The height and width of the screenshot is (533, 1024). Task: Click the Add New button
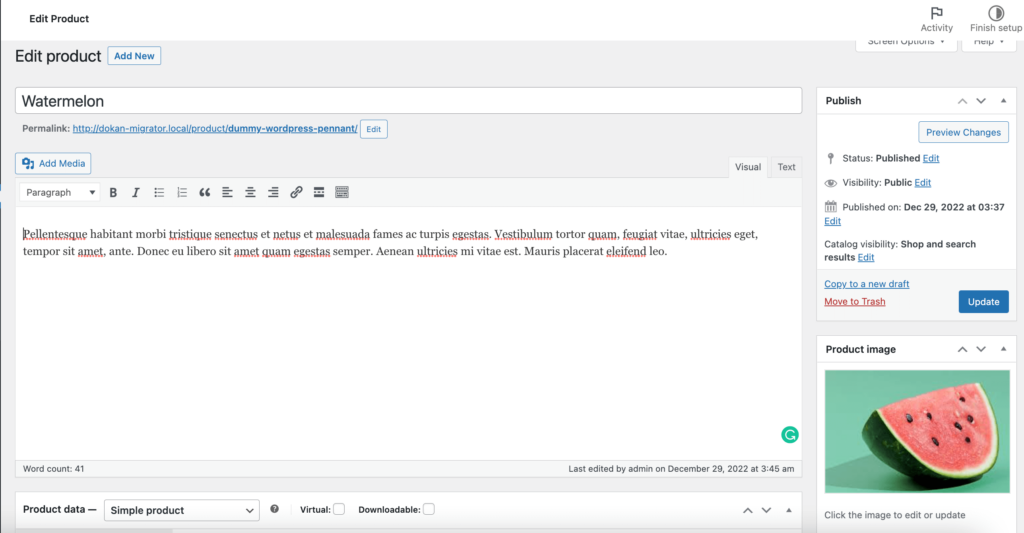point(134,56)
